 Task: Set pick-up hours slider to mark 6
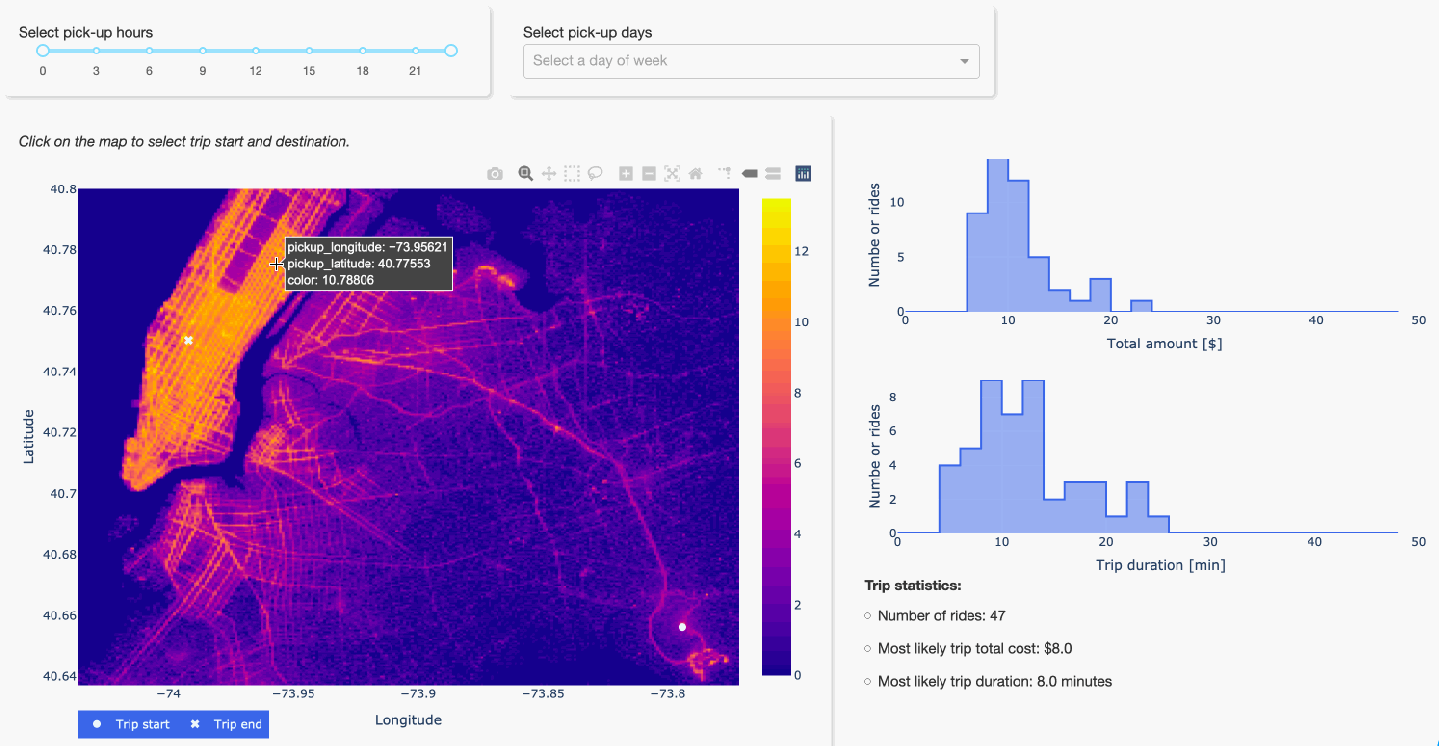pos(149,50)
